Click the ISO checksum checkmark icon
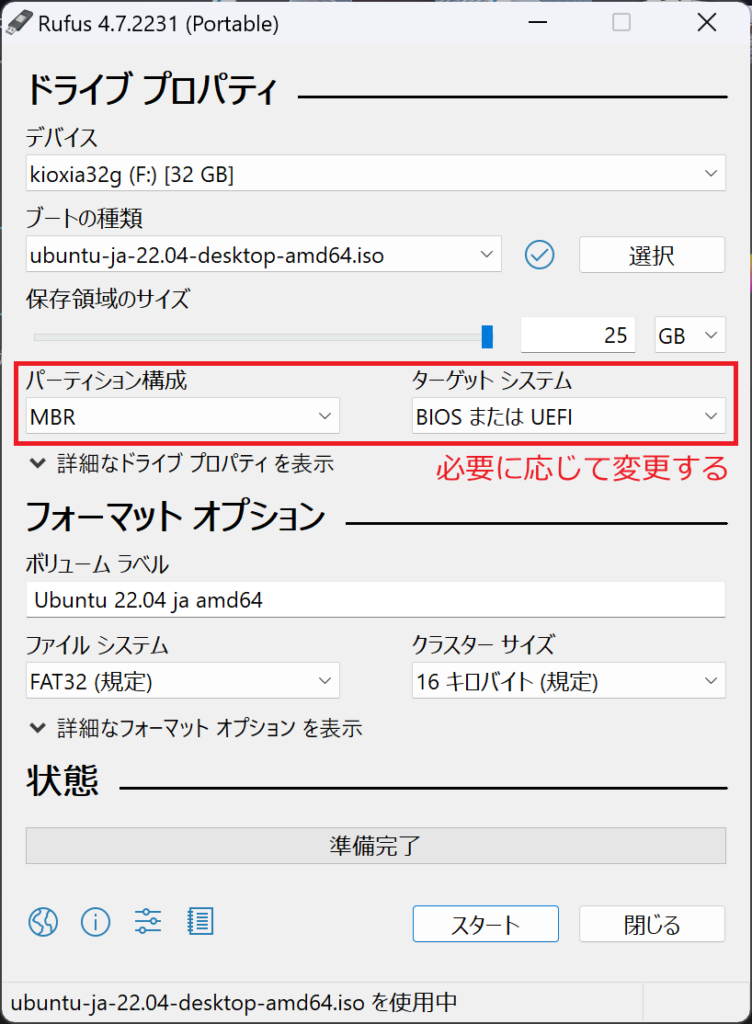This screenshot has width=752, height=1024. [540, 255]
